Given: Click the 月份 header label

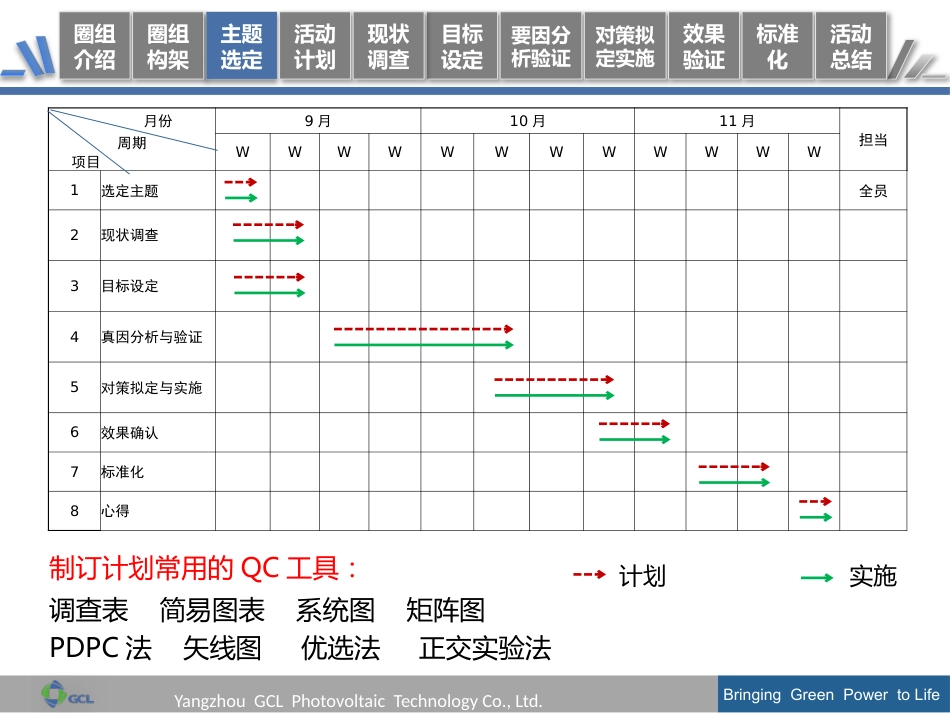Looking at the screenshot, I should pyautogui.click(x=158, y=121).
